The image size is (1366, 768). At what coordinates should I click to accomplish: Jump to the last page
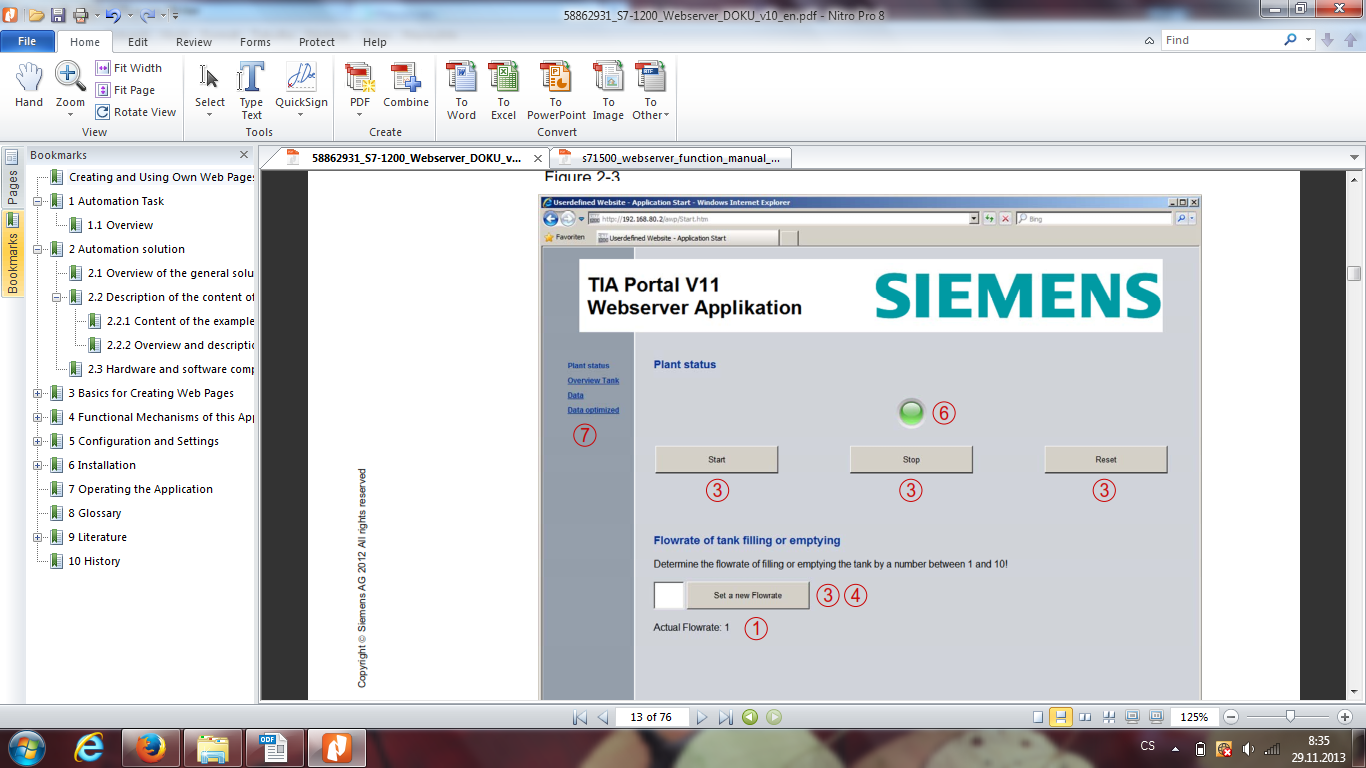click(x=726, y=717)
